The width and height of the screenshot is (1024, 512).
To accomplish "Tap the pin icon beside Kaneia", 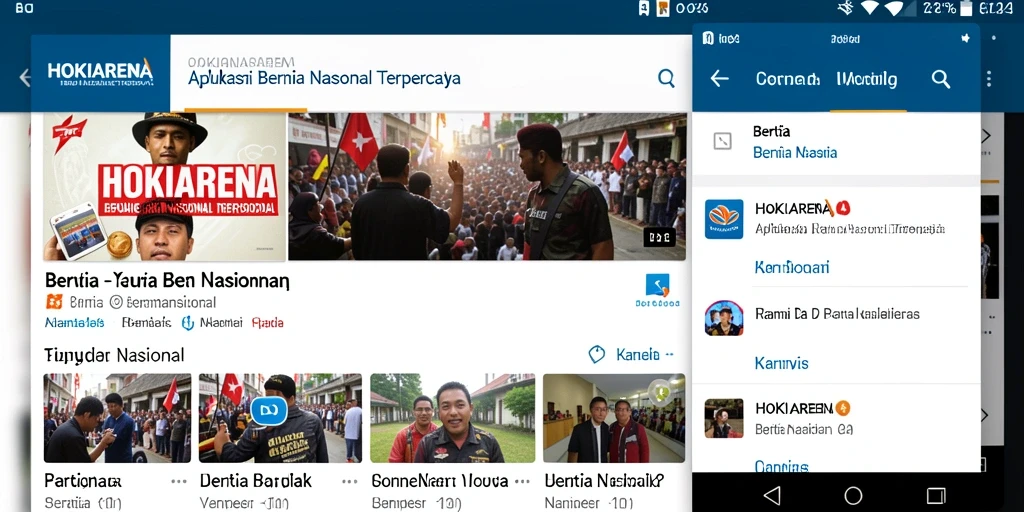I will point(596,355).
